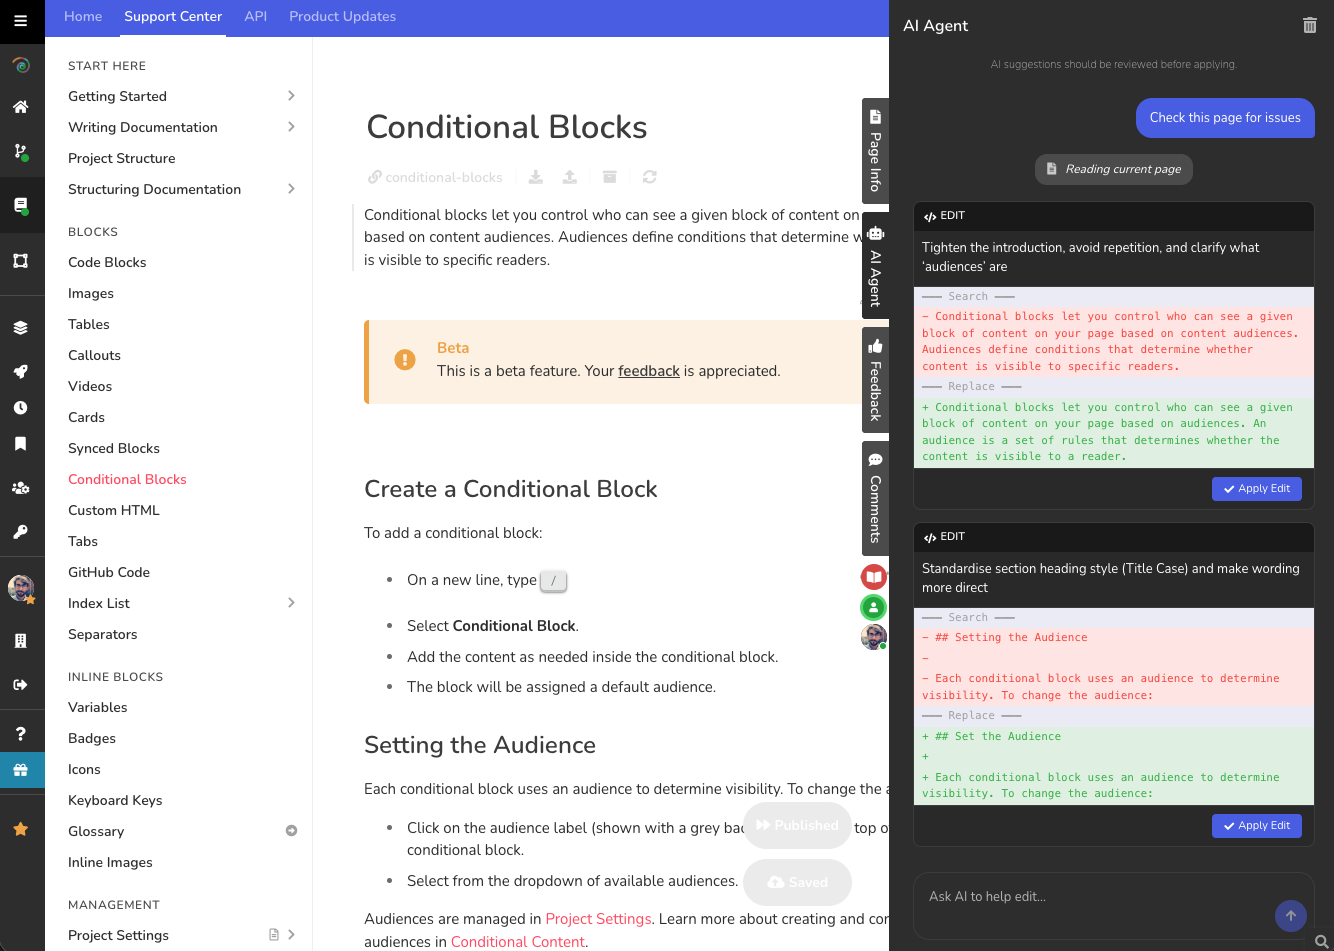Expand the Index List section

coord(291,603)
